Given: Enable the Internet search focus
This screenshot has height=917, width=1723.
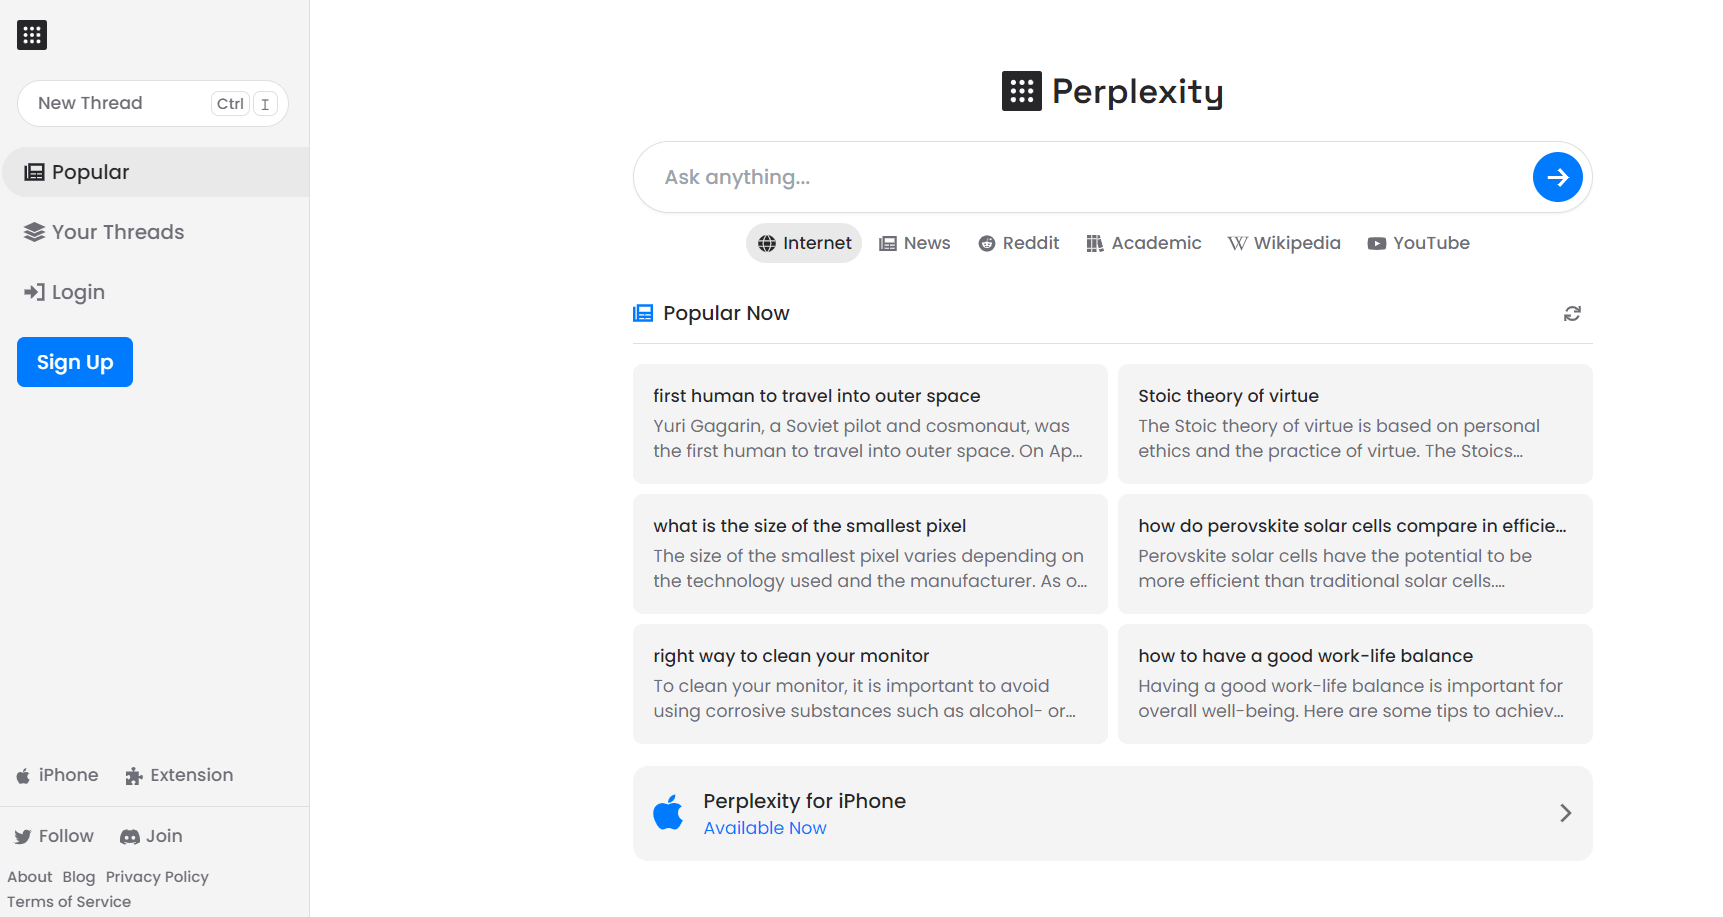Looking at the screenshot, I should pyautogui.click(x=803, y=242).
